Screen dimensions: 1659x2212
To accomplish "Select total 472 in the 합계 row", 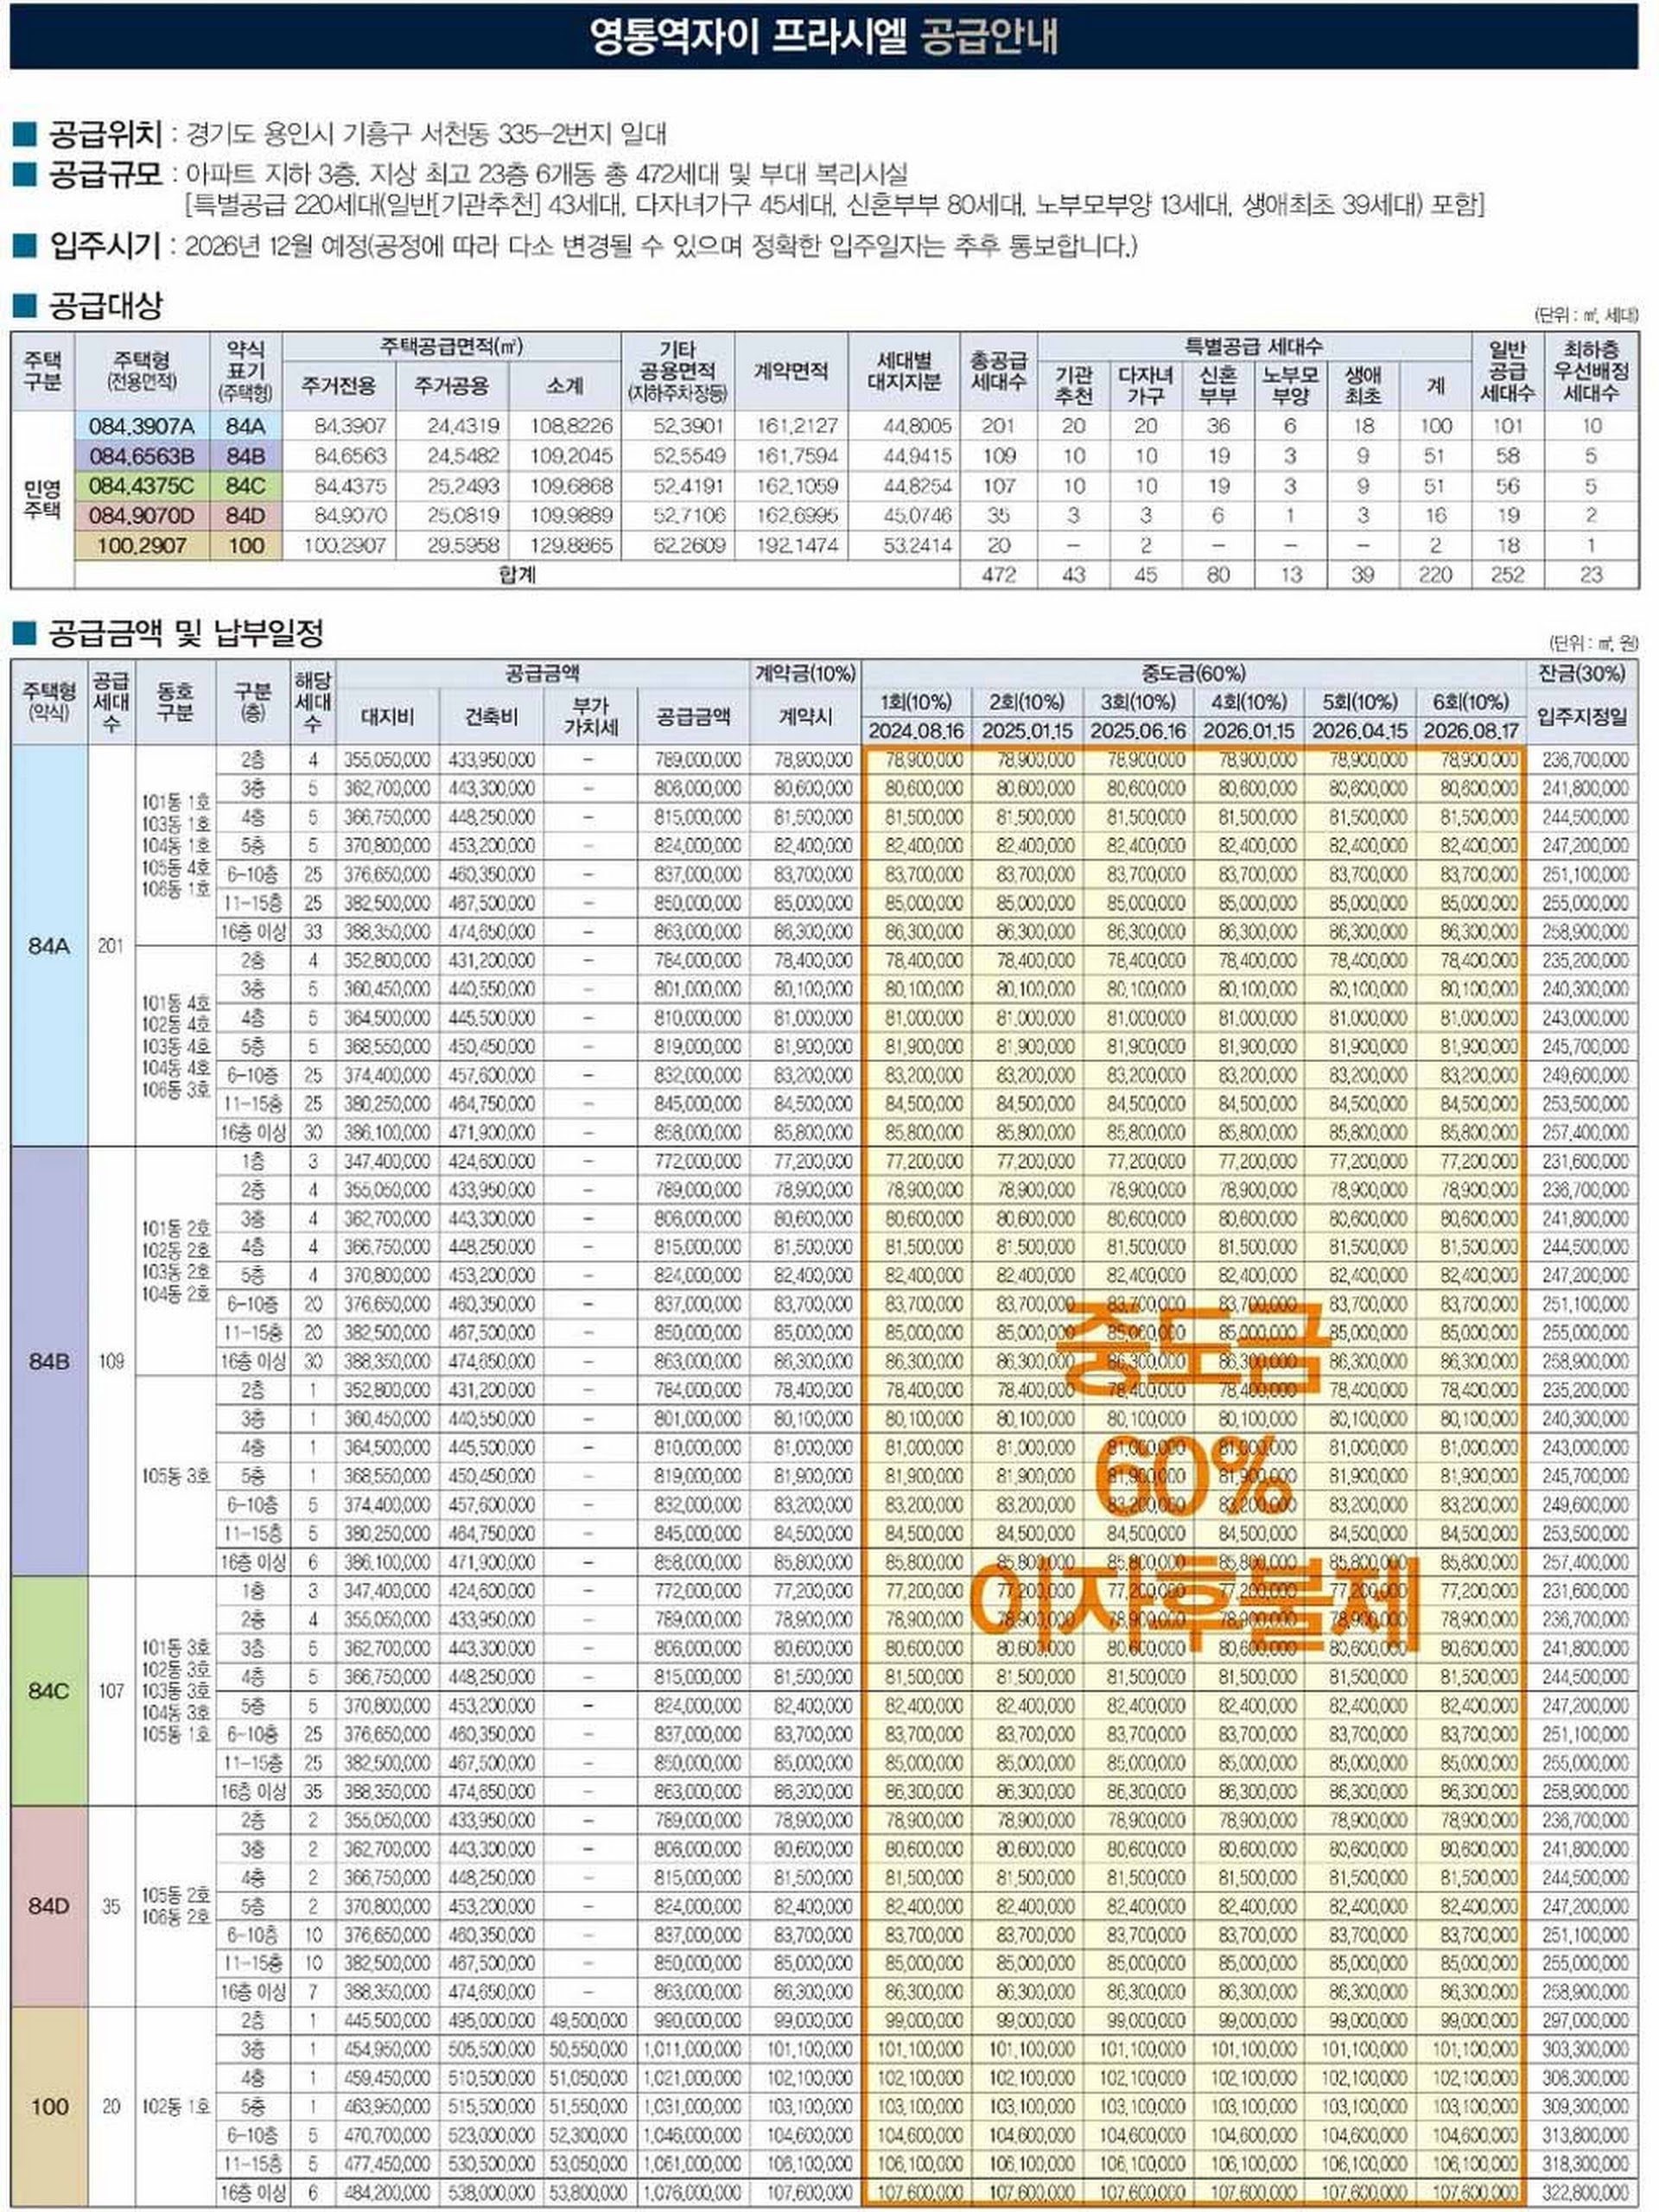I will click(999, 575).
